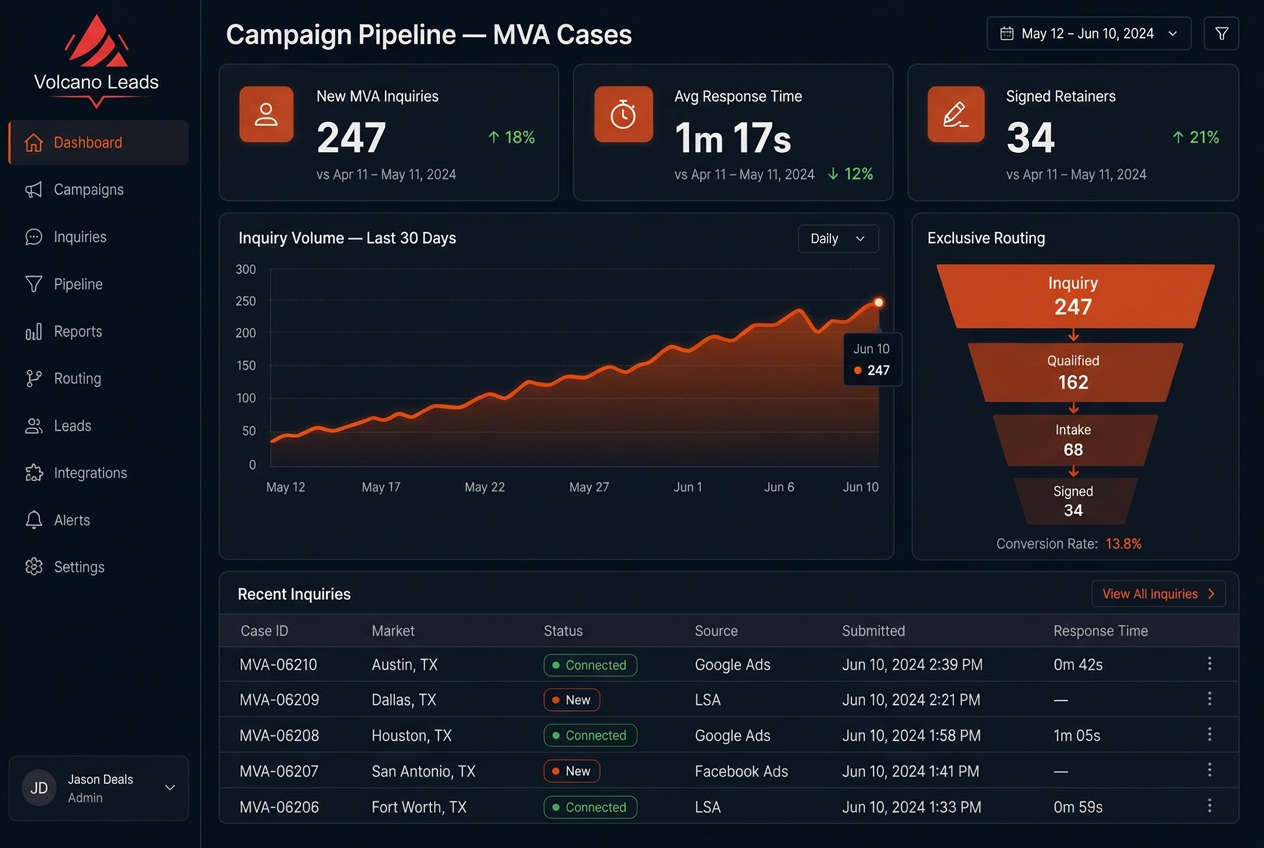Click case ID MVA-06206

(x=279, y=807)
